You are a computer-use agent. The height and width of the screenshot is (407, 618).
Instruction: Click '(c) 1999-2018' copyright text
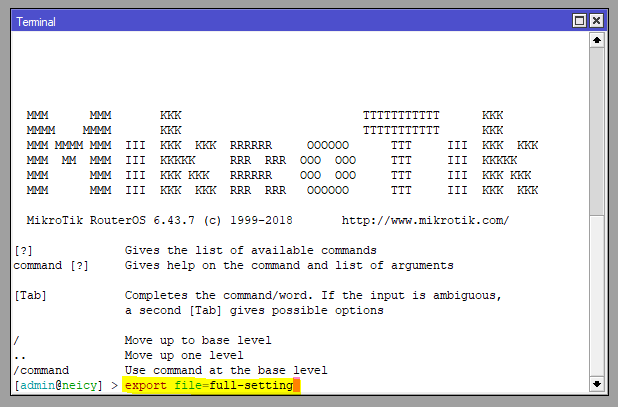(x=248, y=220)
